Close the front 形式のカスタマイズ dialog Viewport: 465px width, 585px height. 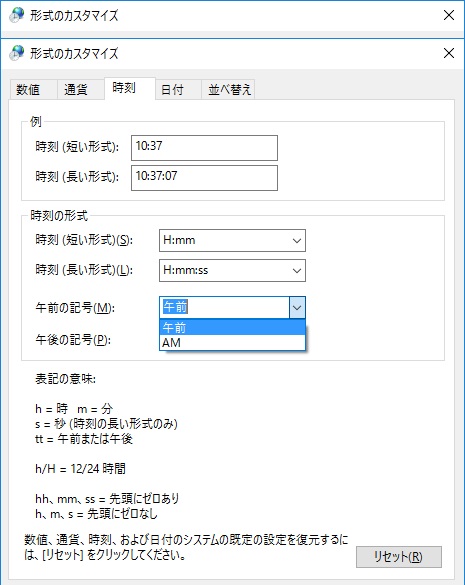coord(449,53)
